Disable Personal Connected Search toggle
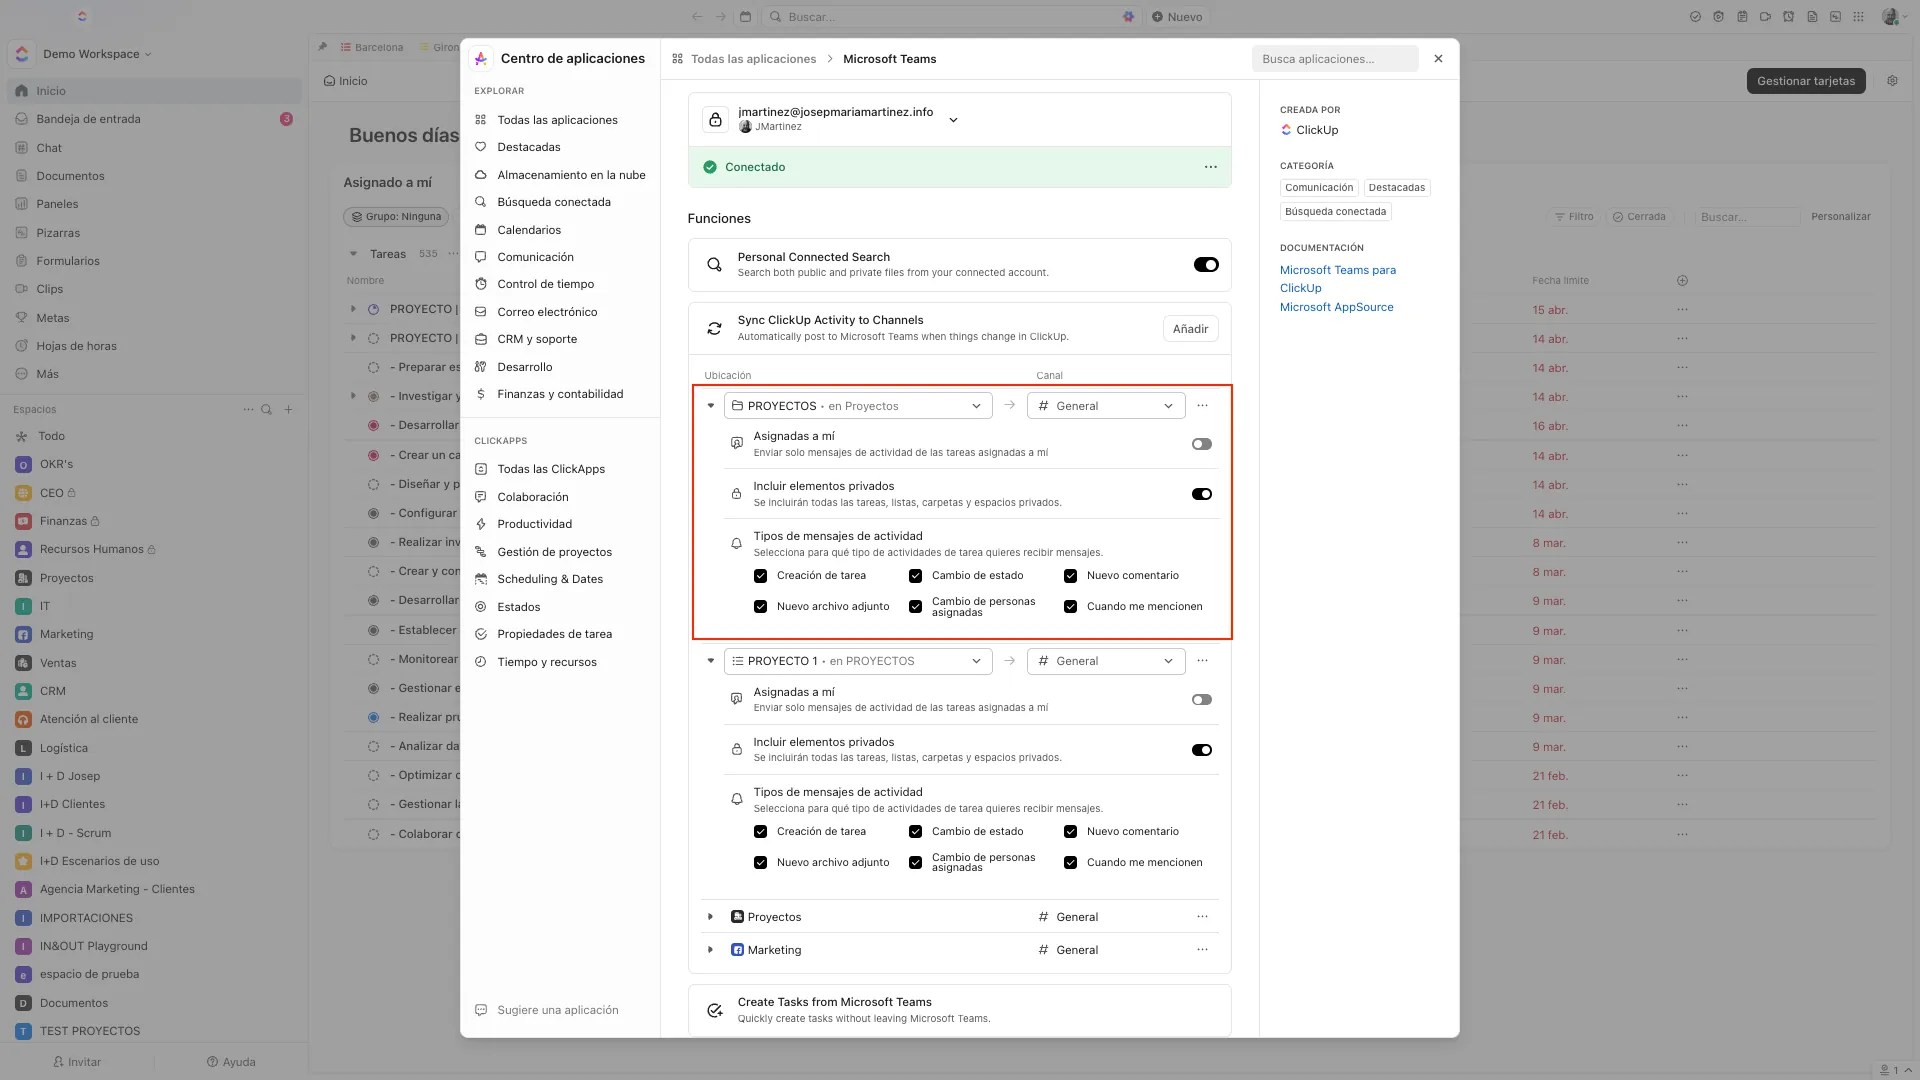The image size is (1920, 1080). pos(1205,265)
